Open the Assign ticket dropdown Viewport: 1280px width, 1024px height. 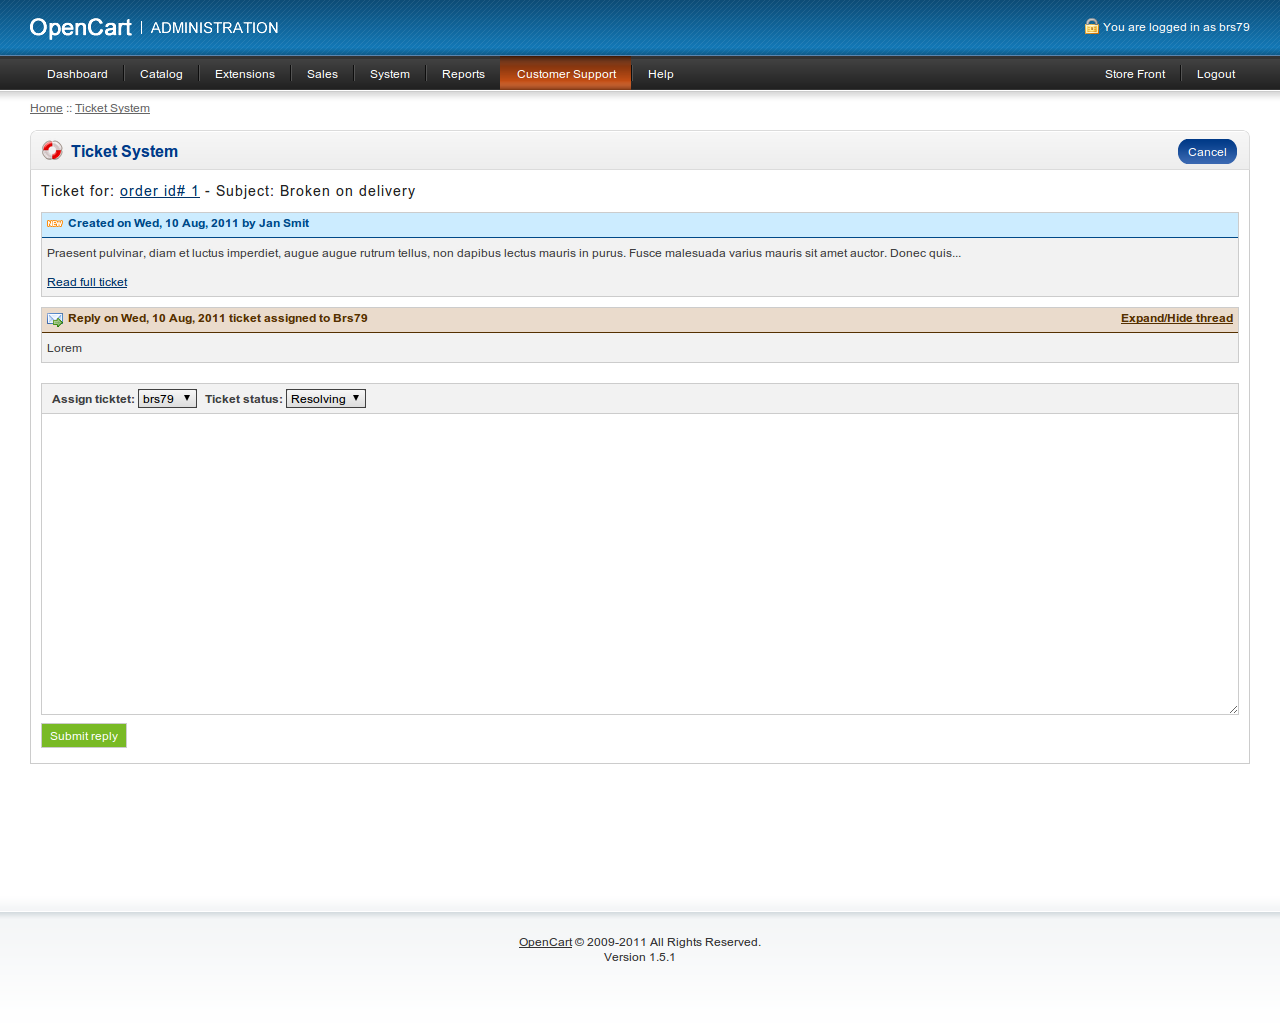[167, 399]
